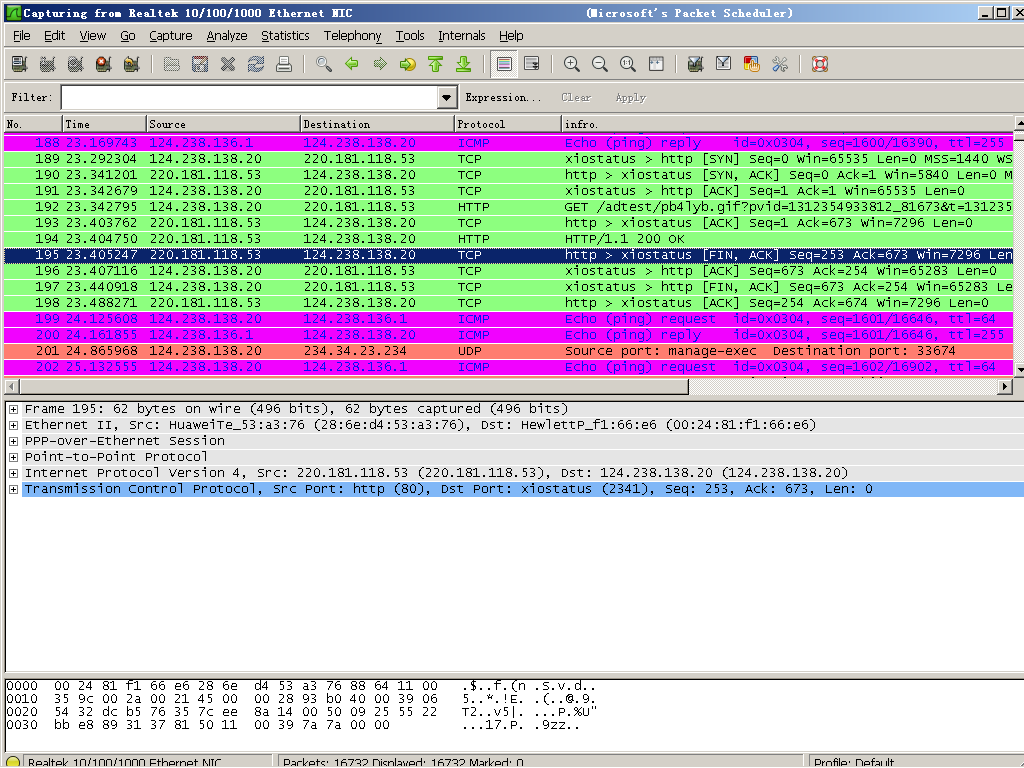Select packet 192 HTTP GET row
Image resolution: width=1024 pixels, height=768 pixels.
pos(509,207)
